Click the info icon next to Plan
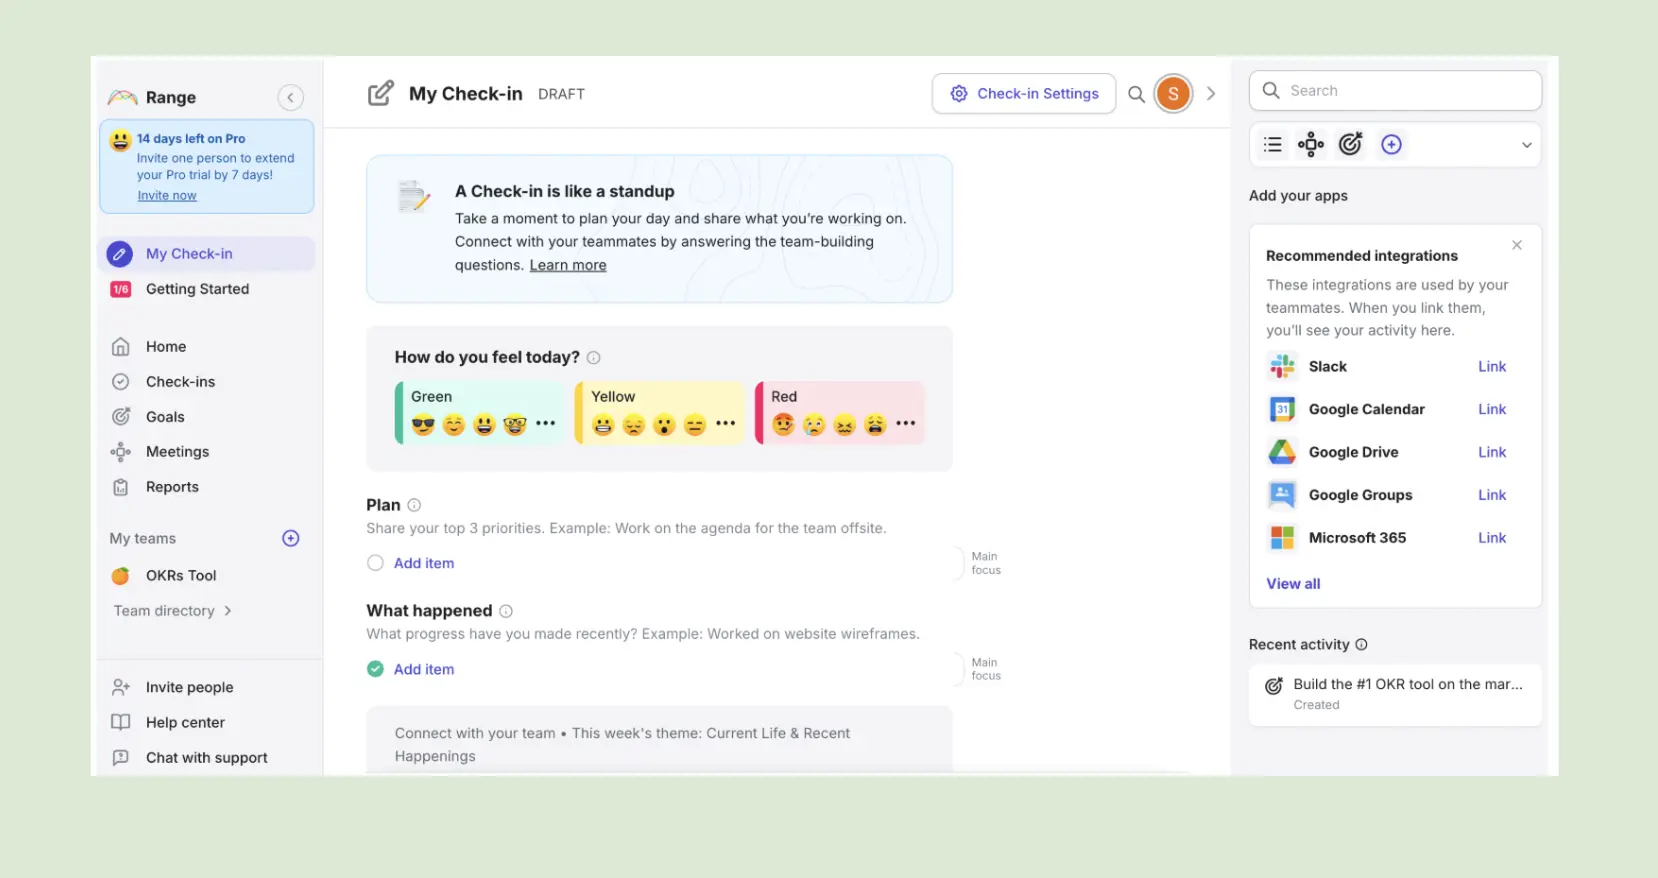The width and height of the screenshot is (1658, 878). coord(414,505)
